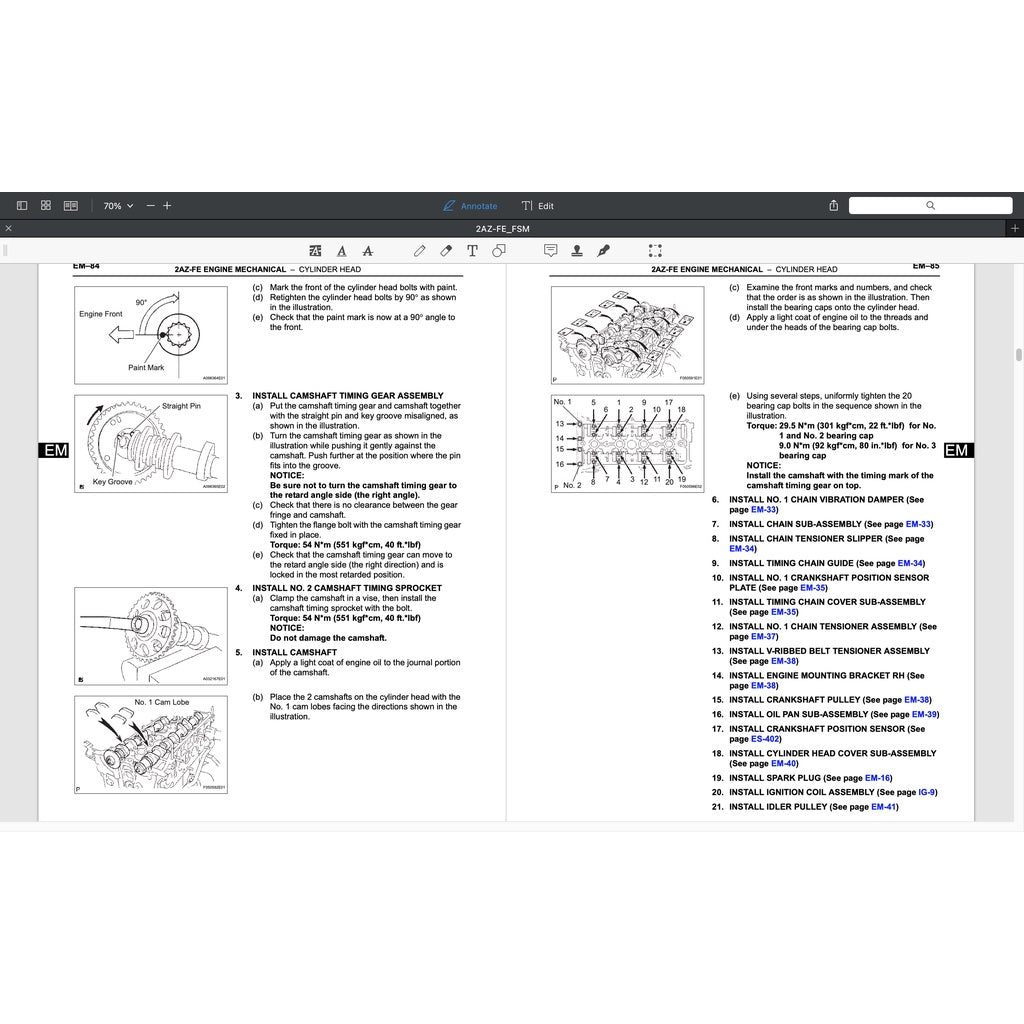
Task: Close the 2AZ-FE_FSM tab
Action: coord(9,229)
